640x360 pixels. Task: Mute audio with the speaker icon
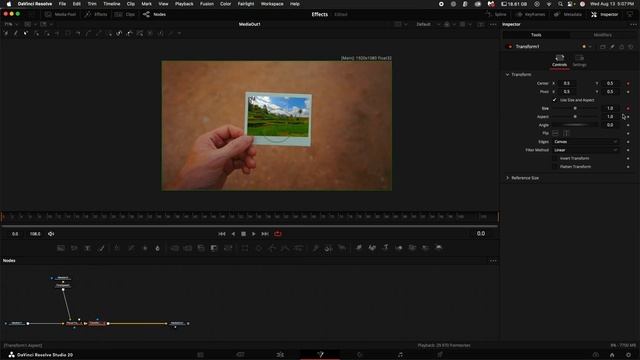(x=51, y=234)
